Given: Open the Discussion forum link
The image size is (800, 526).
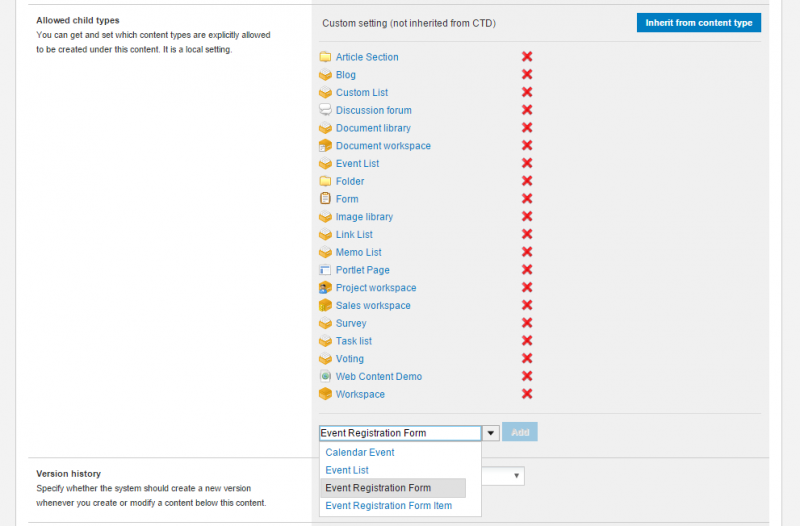Looking at the screenshot, I should pos(373,110).
